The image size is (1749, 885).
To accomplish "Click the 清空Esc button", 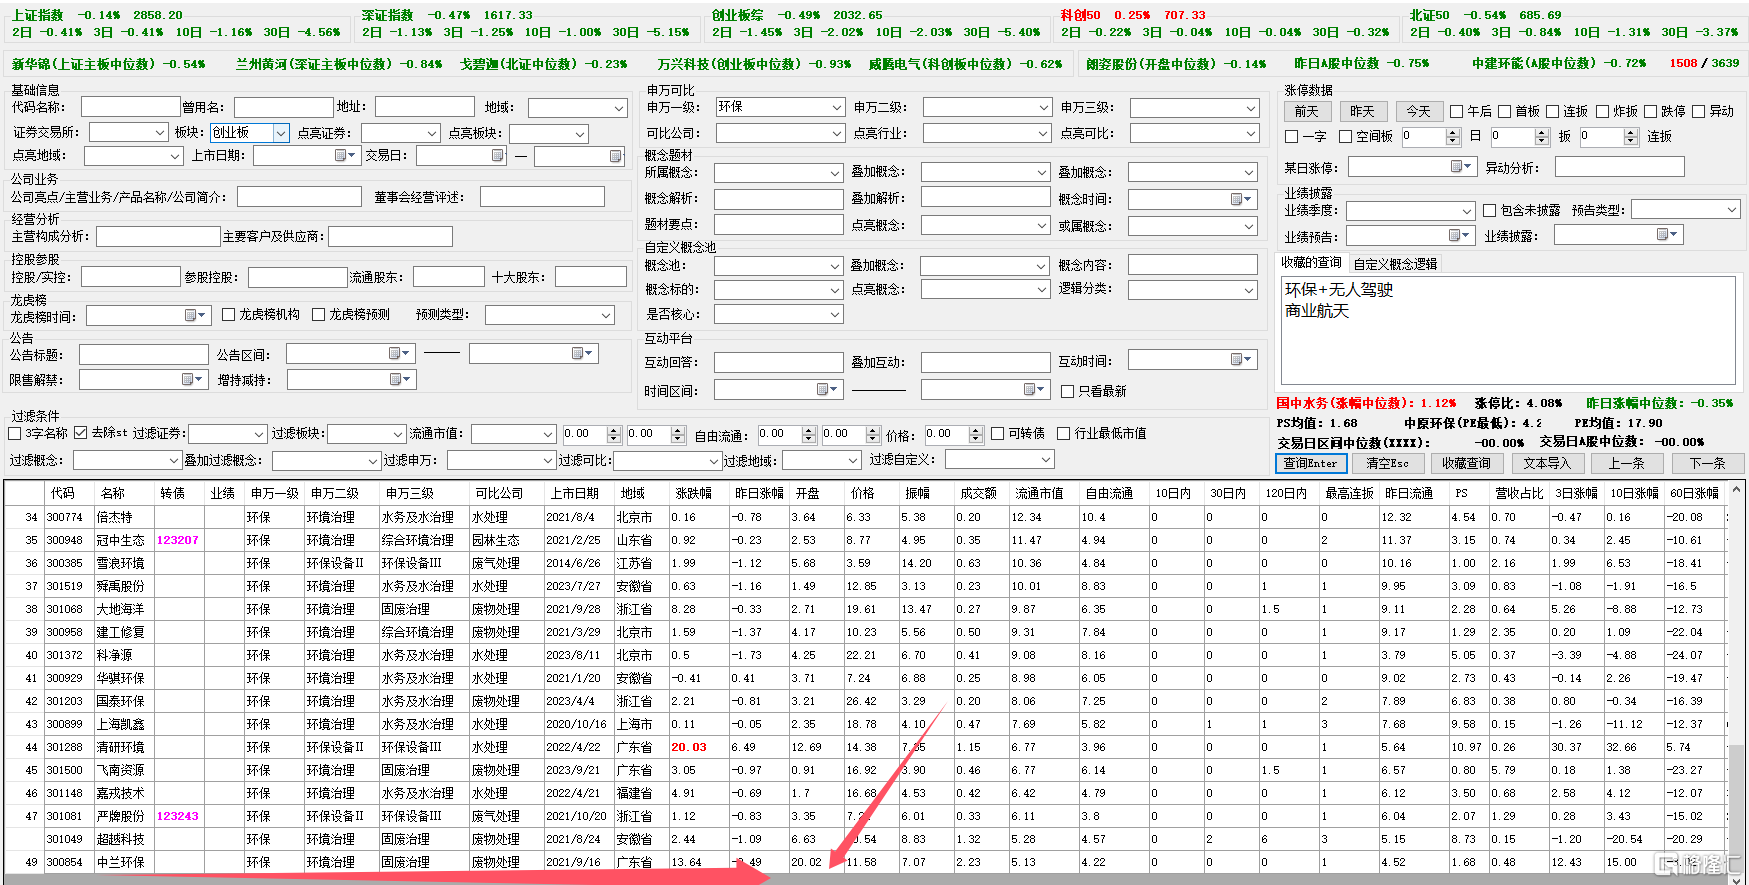I will click(1387, 463).
